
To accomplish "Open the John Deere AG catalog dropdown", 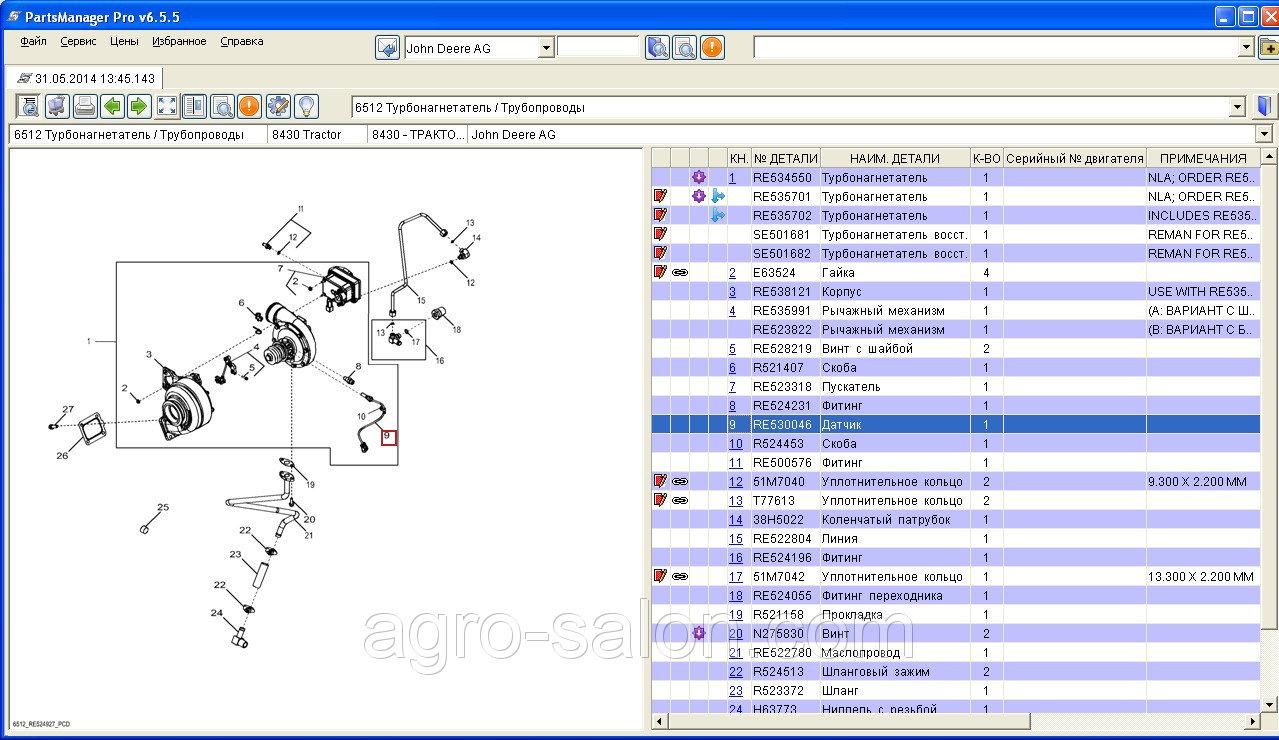I will 546,48.
